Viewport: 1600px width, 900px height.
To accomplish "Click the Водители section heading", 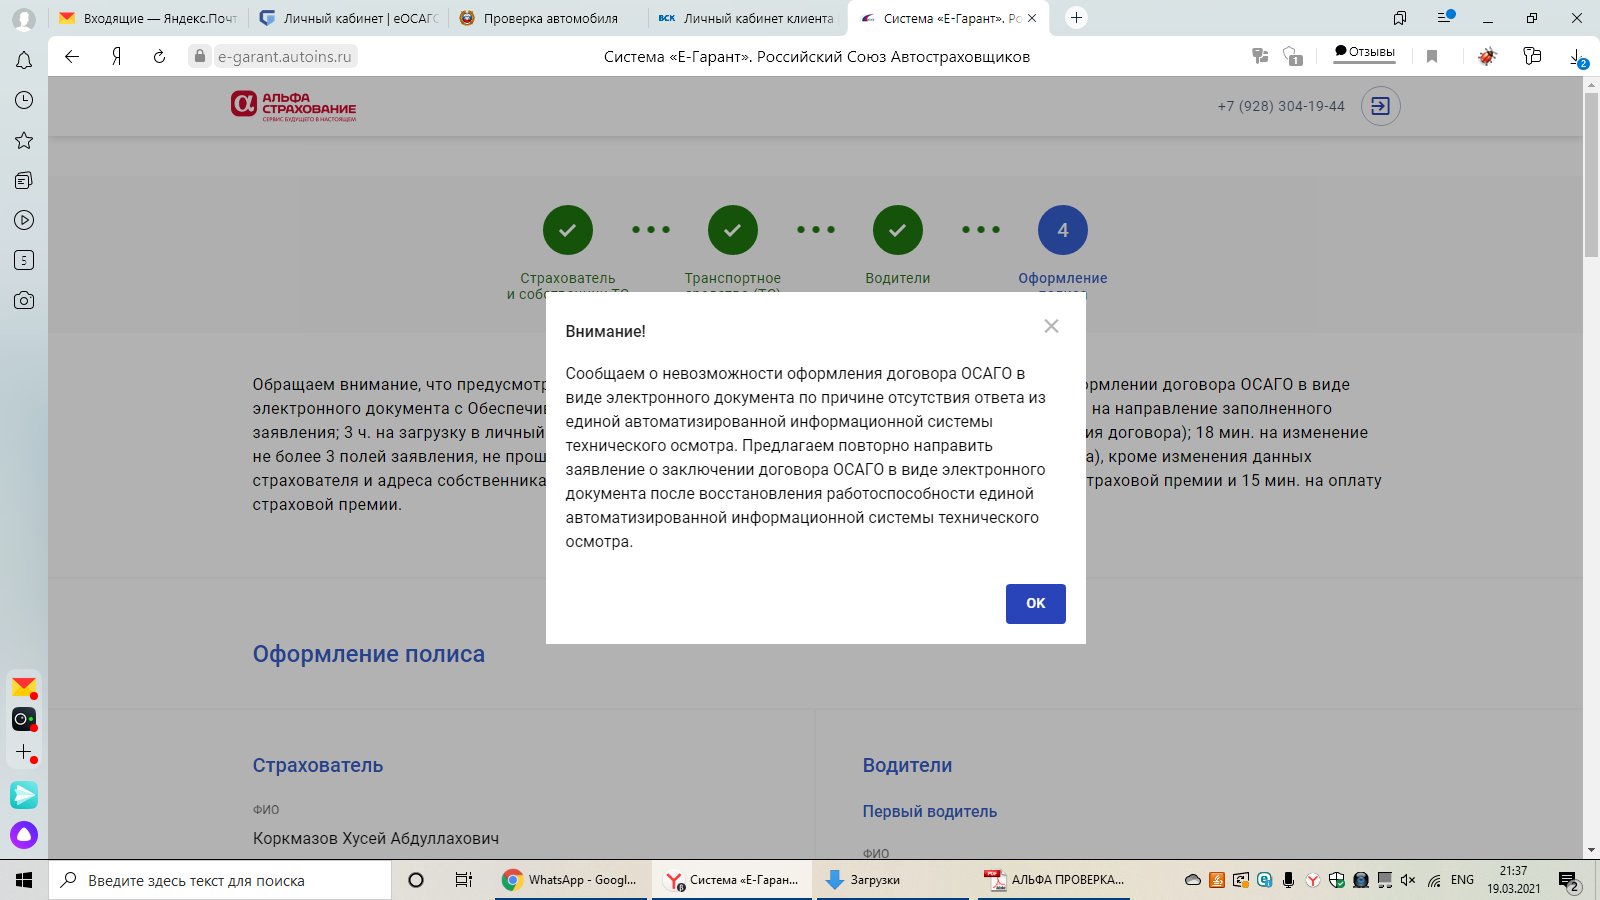I will click(x=908, y=765).
